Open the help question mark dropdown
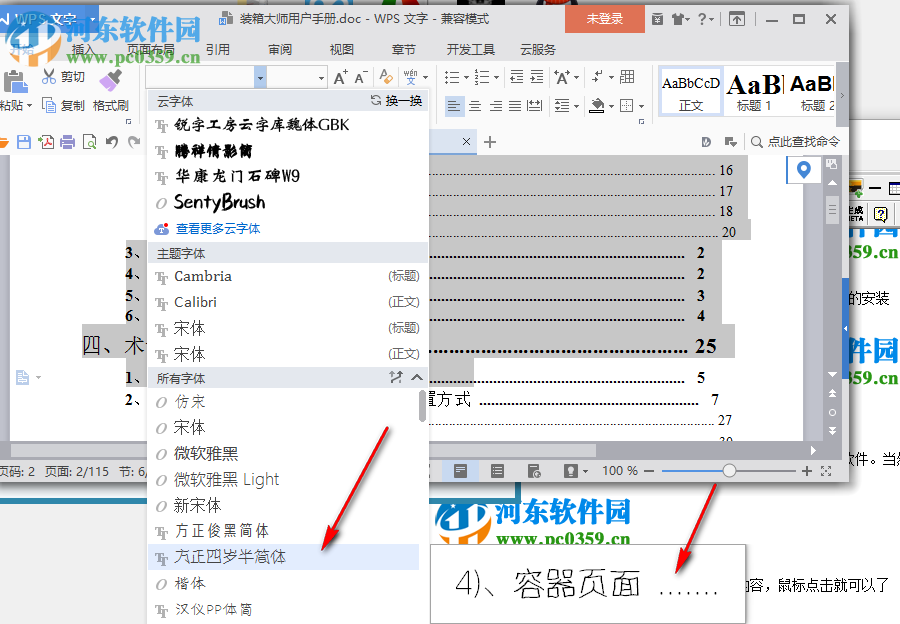 pos(705,20)
